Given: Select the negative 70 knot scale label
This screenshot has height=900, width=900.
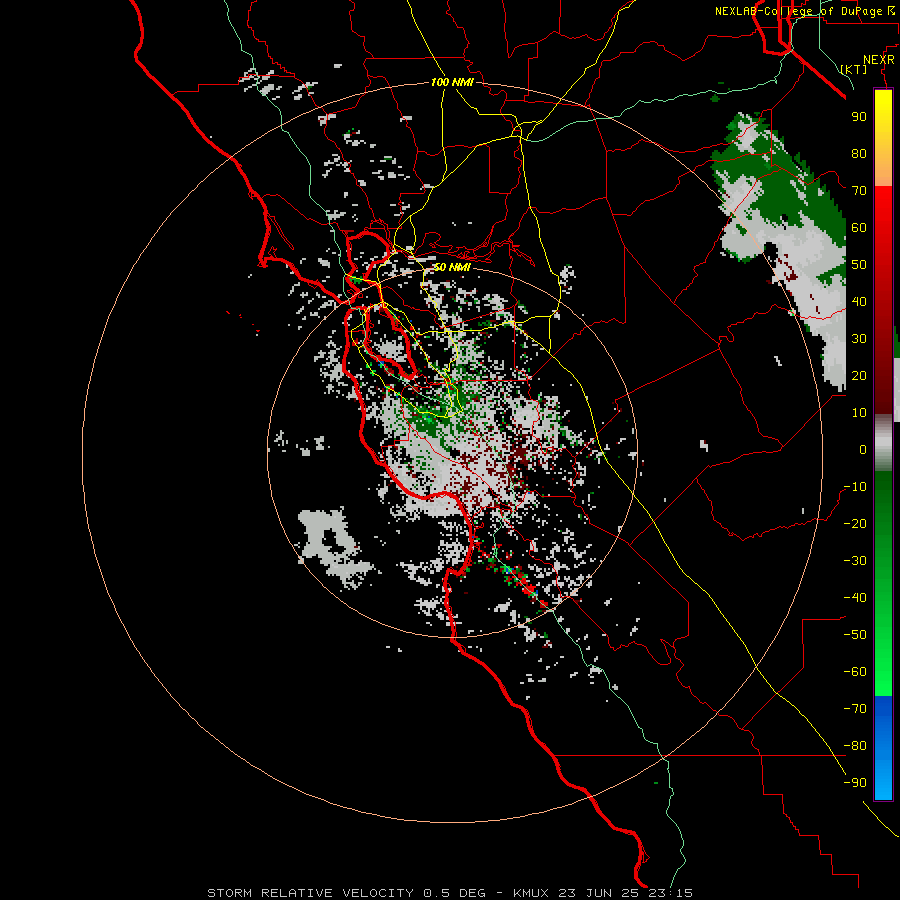Looking at the screenshot, I should coord(855,709).
